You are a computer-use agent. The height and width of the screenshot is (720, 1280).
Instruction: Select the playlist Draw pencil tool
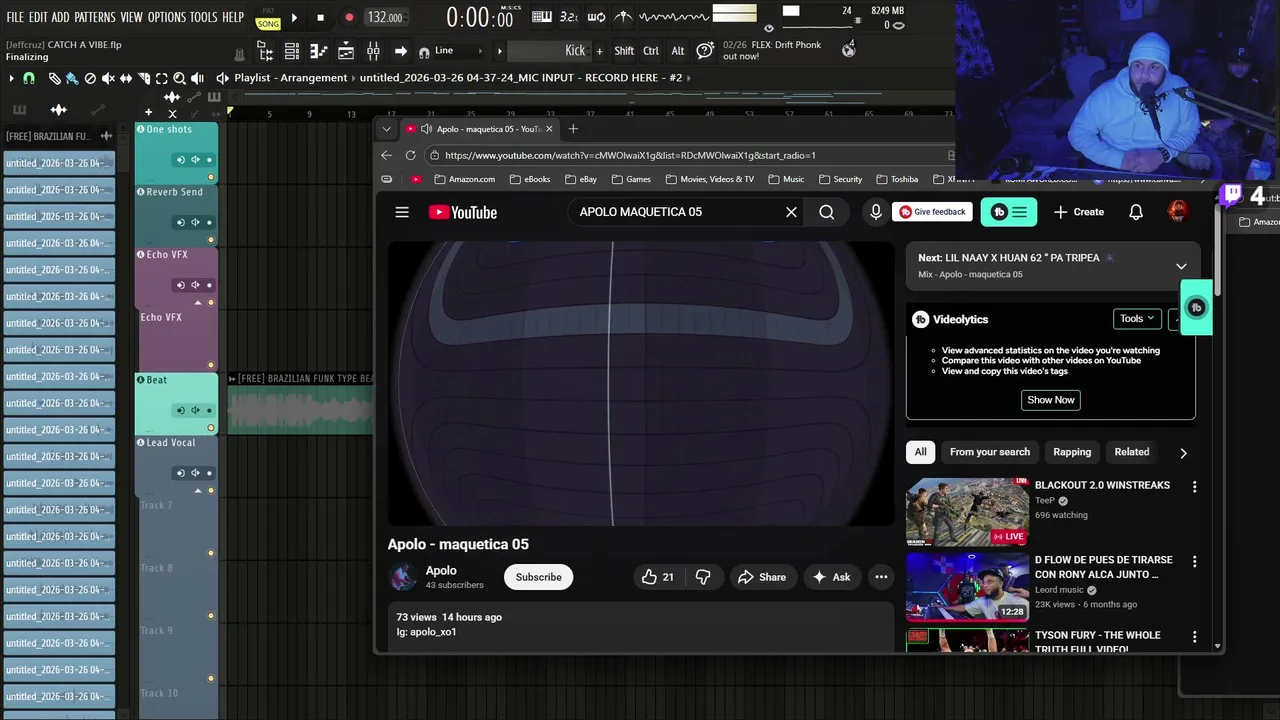[54, 78]
